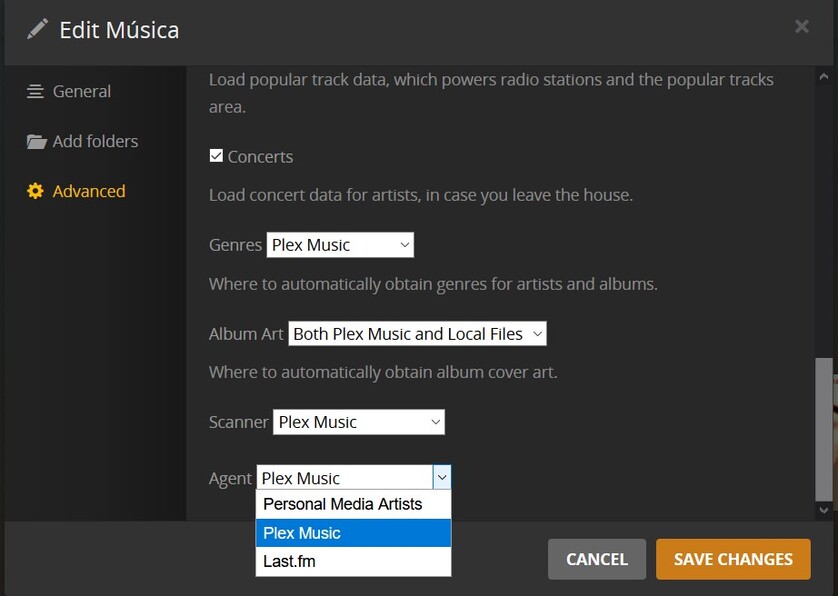Switch to the General tab
The width and height of the screenshot is (838, 596).
82,91
